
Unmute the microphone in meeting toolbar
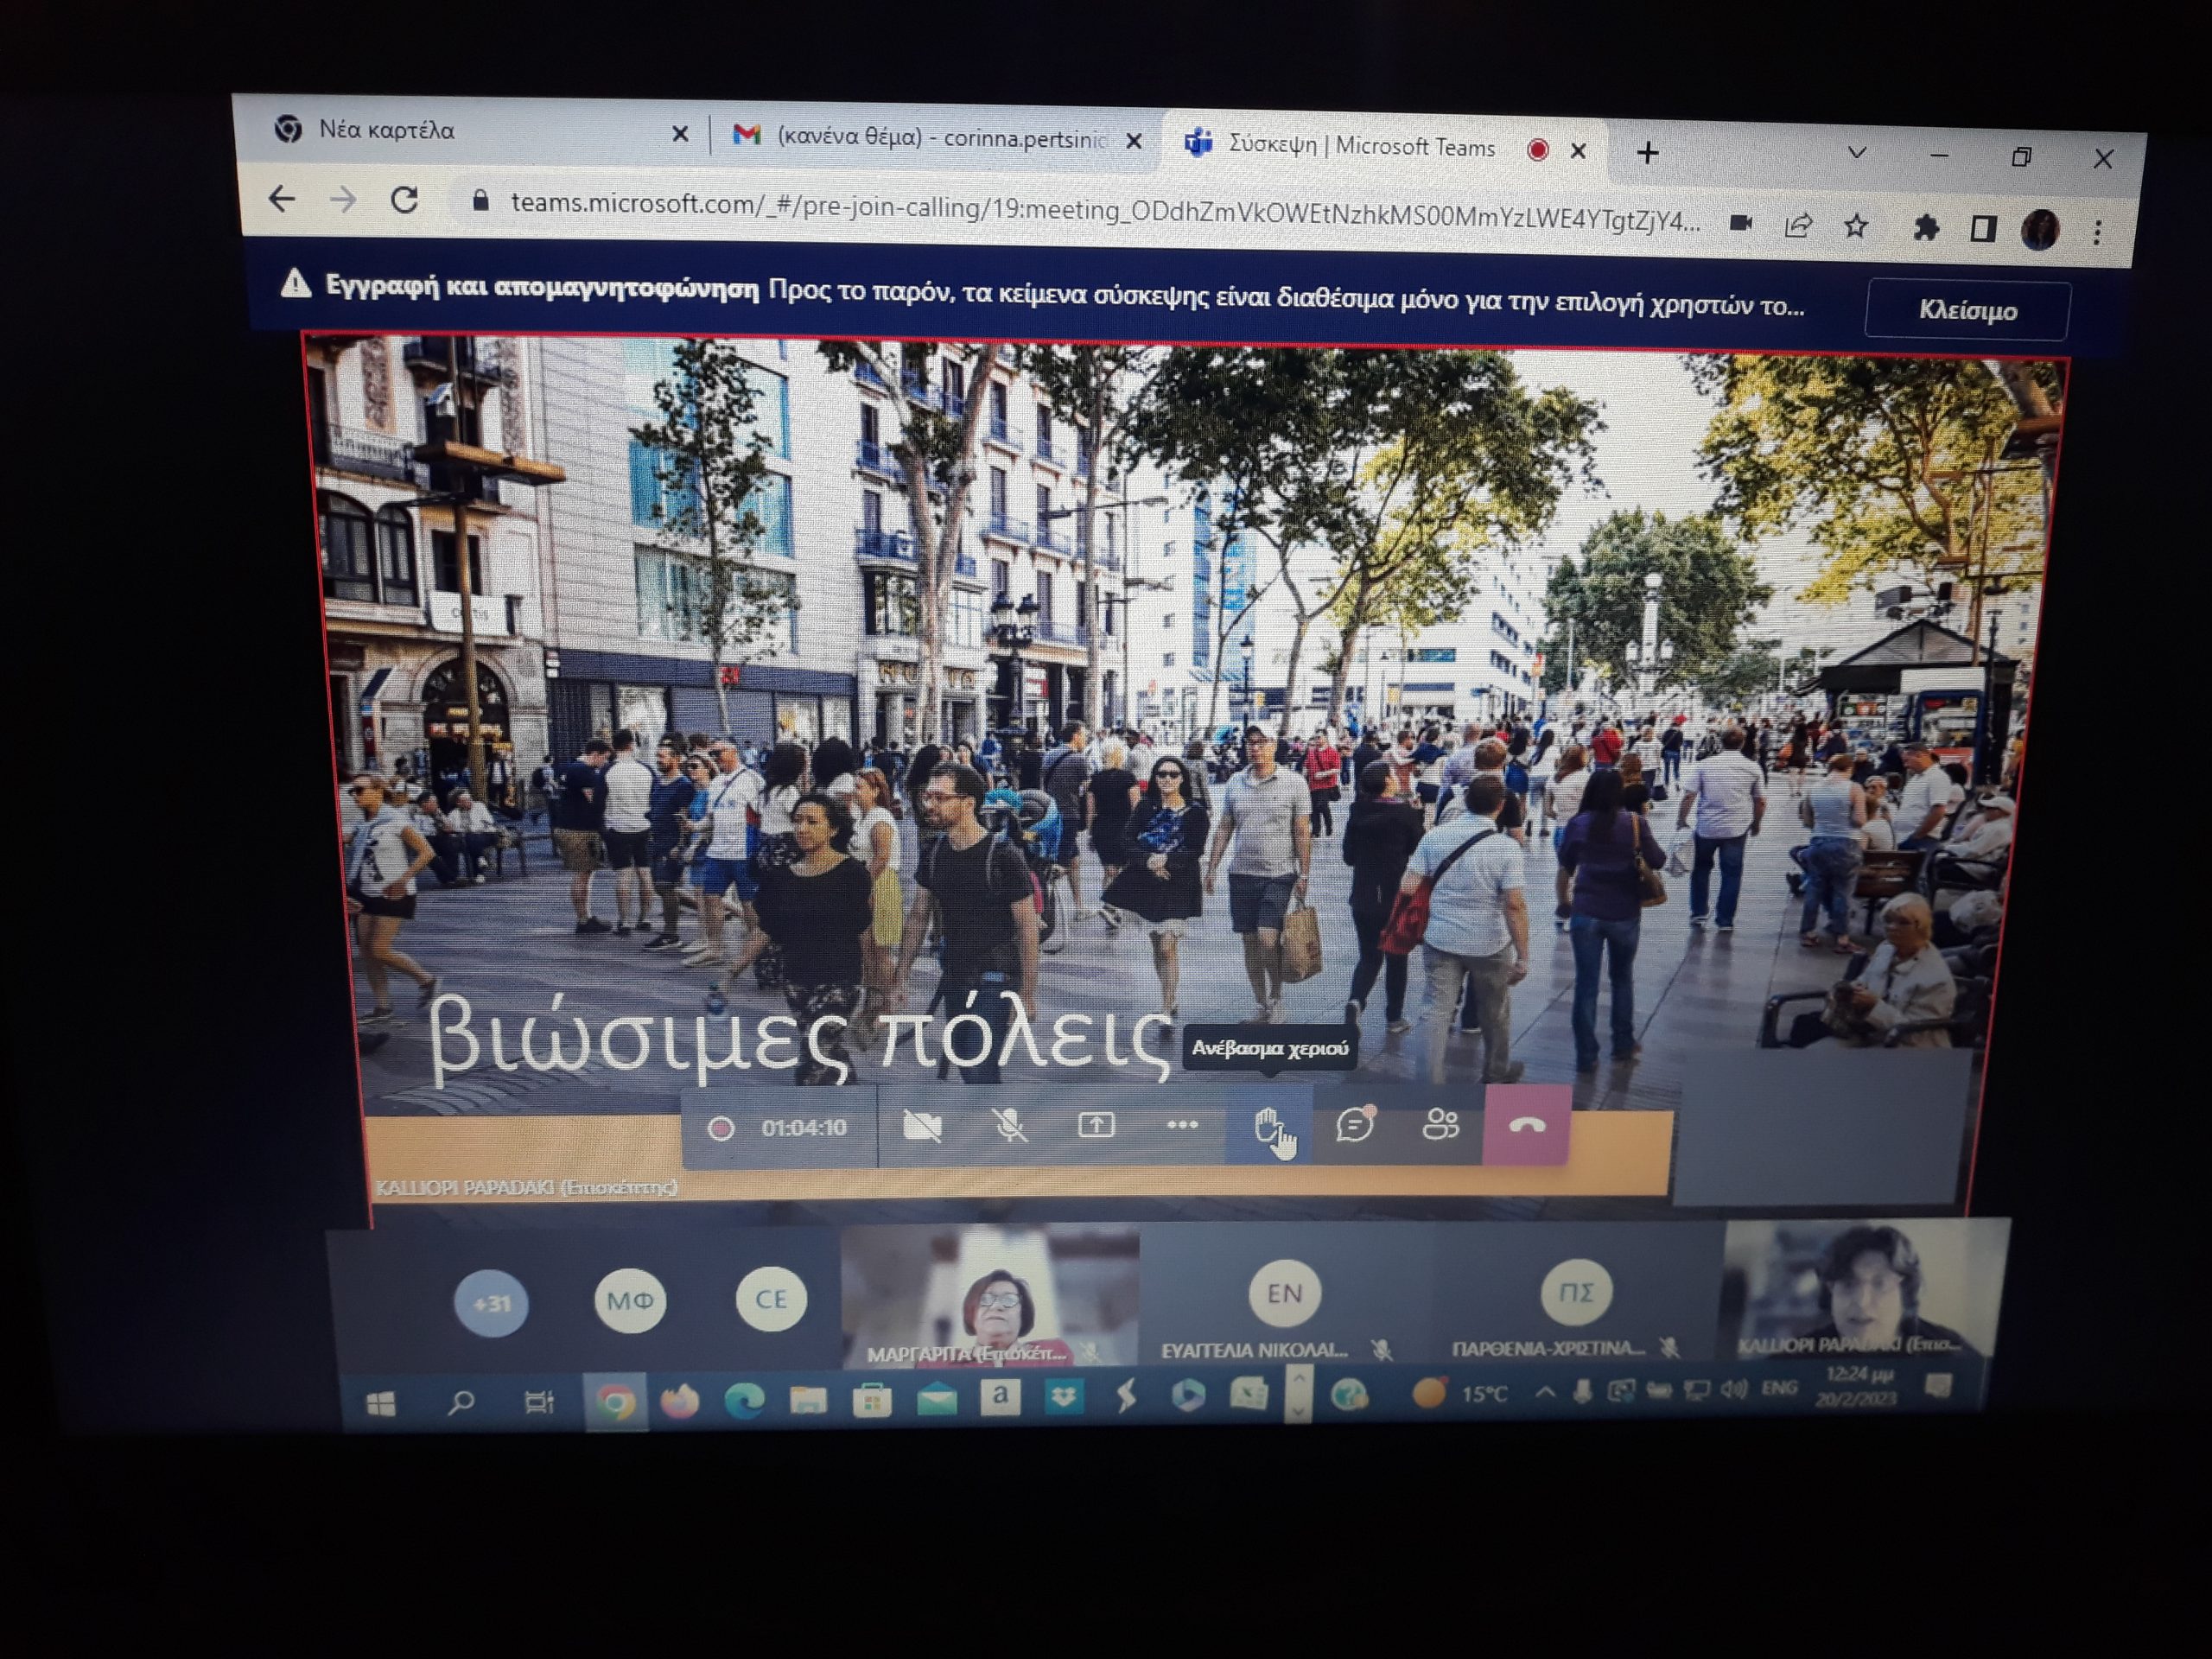[x=1010, y=1126]
